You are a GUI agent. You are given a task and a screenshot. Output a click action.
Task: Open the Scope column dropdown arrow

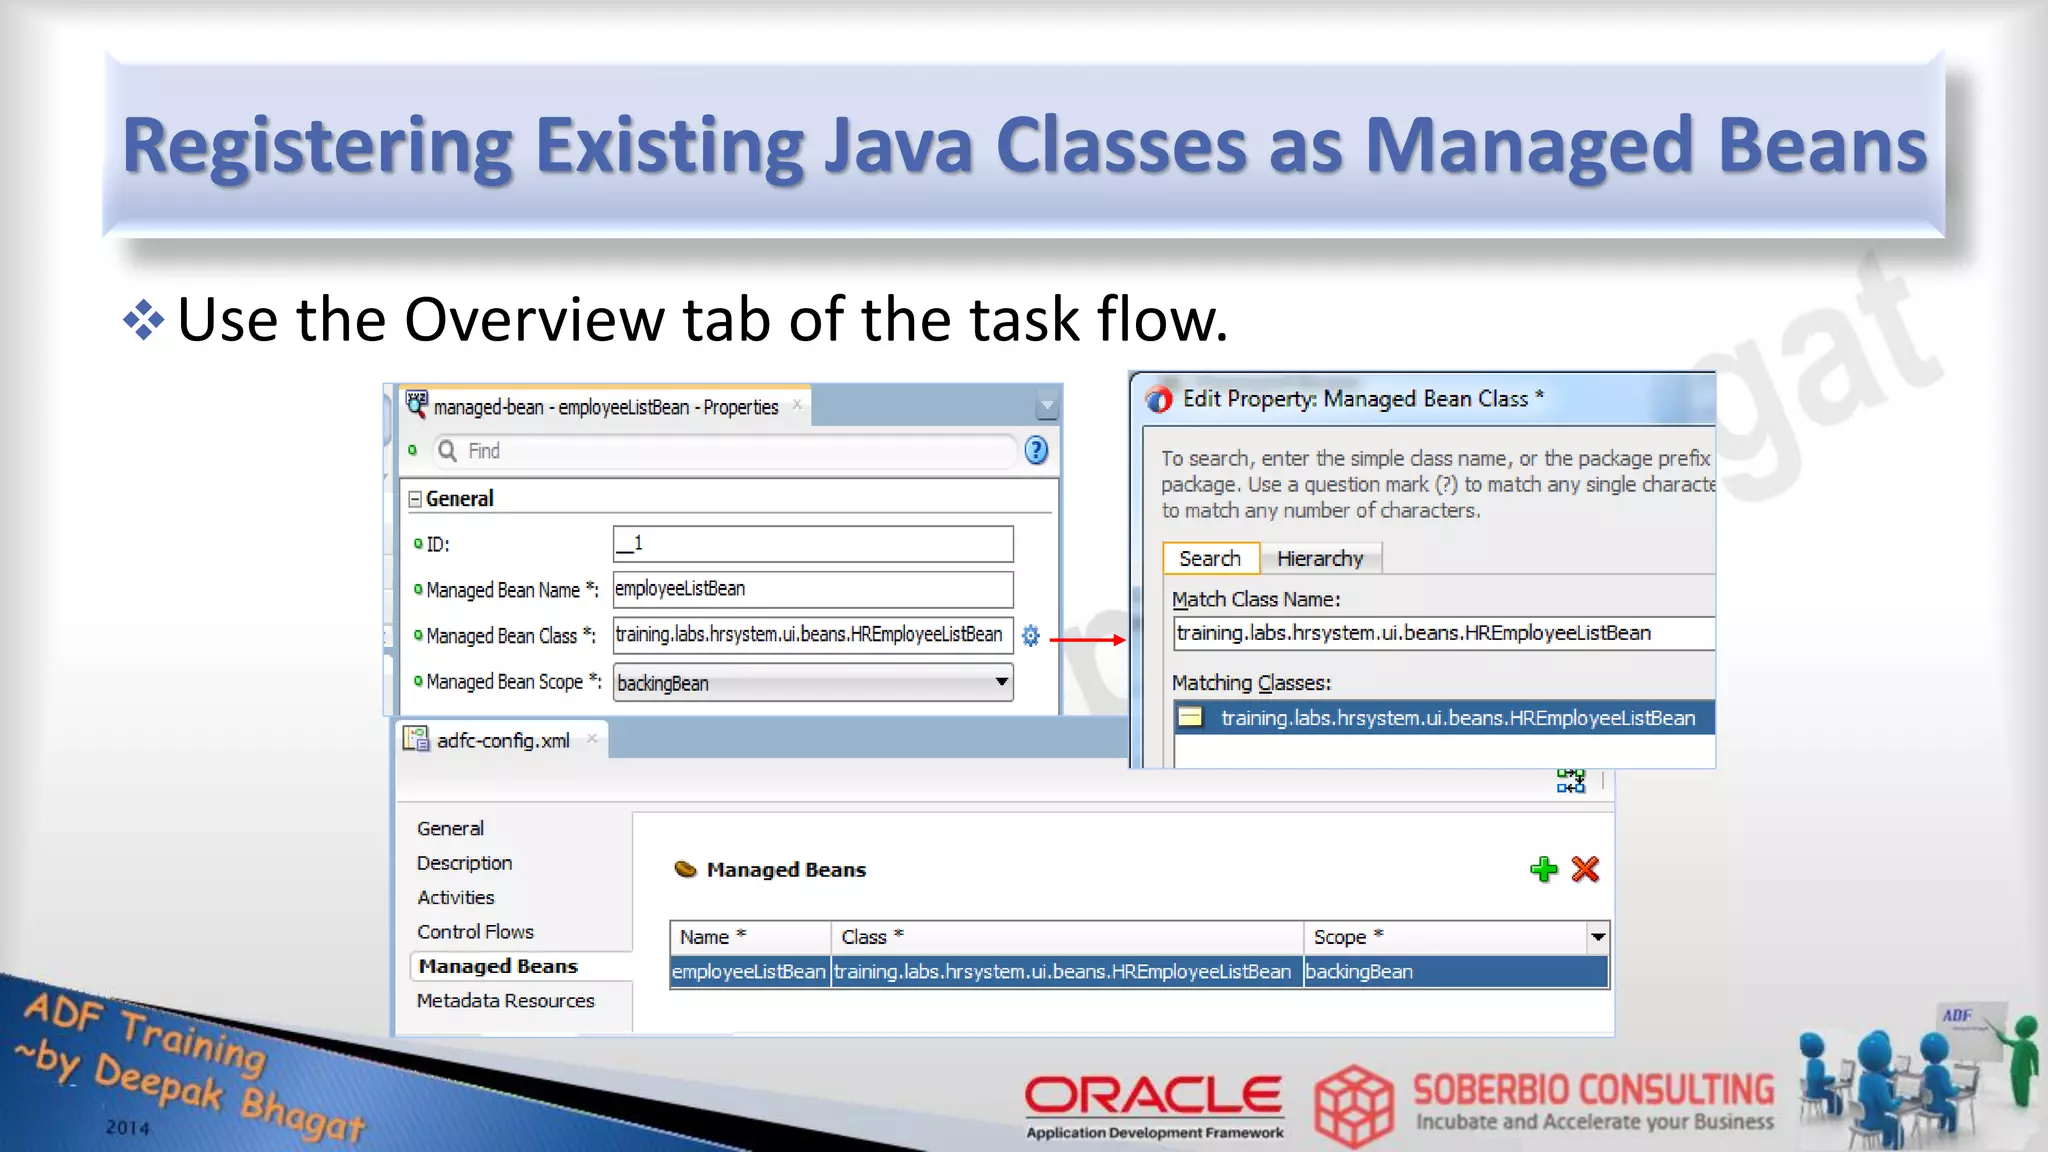tap(1597, 937)
